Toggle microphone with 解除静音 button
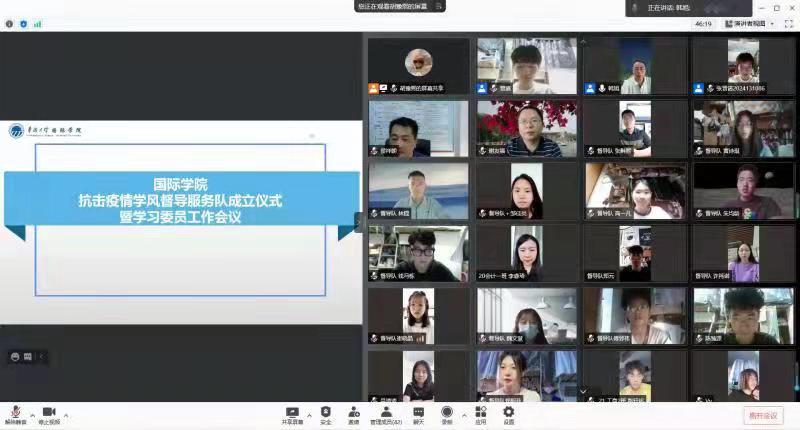The image size is (800, 430). (x=15, y=412)
